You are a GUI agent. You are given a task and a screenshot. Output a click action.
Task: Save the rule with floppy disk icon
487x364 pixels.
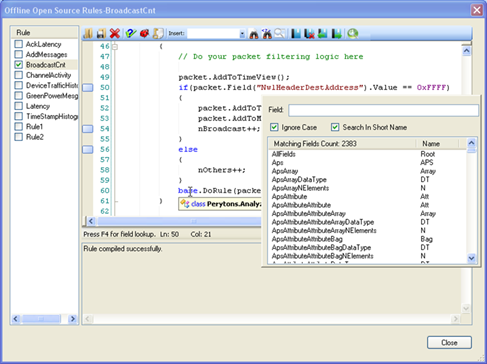(x=101, y=33)
